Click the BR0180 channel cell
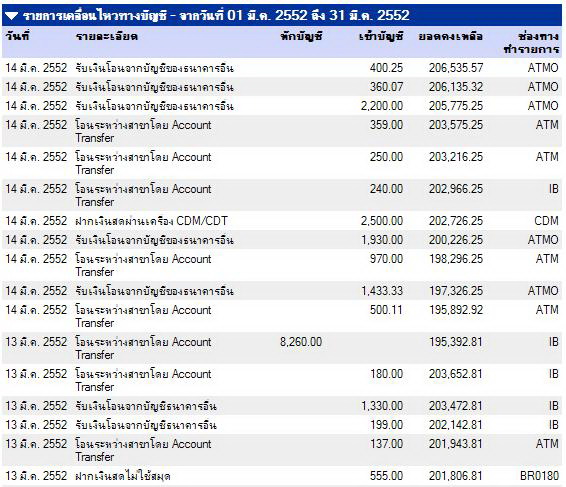The width and height of the screenshot is (566, 487). [539, 476]
